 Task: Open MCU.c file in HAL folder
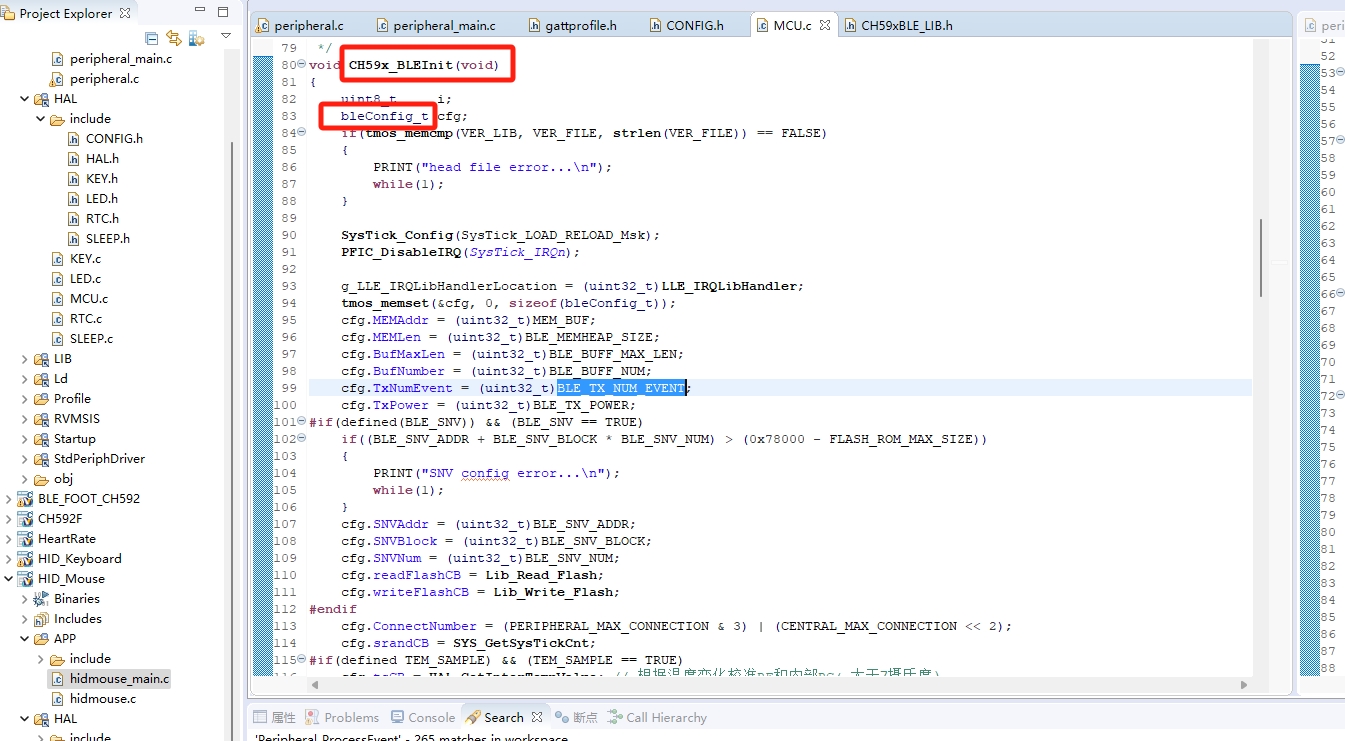88,298
